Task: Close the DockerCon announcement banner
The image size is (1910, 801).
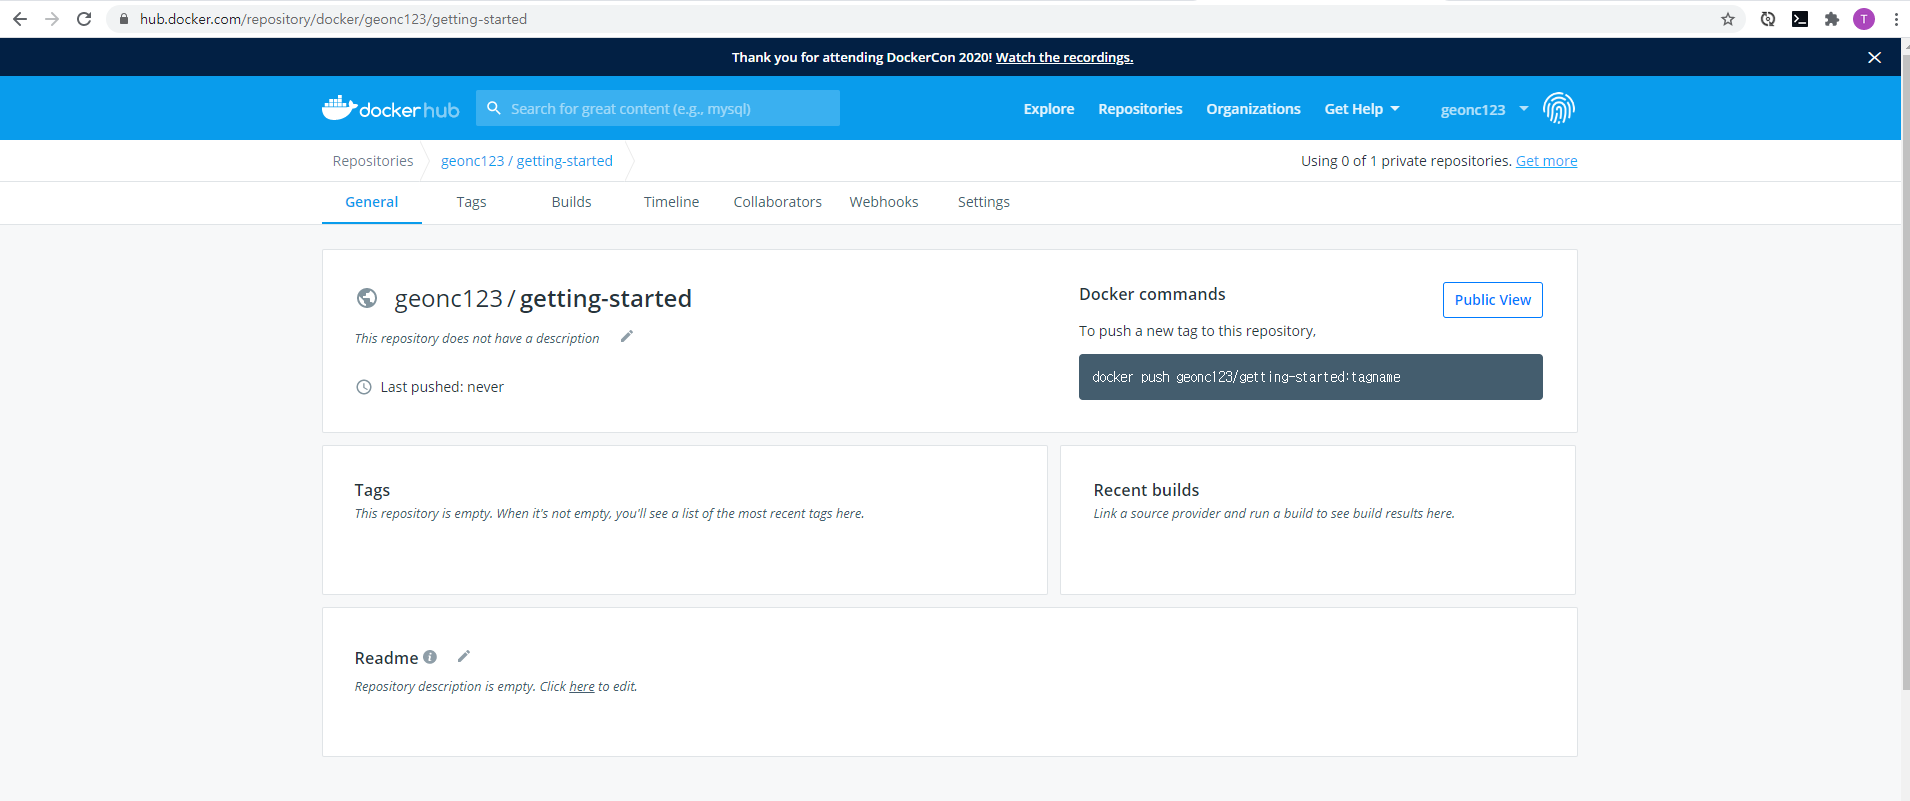Action: pos(1874,57)
